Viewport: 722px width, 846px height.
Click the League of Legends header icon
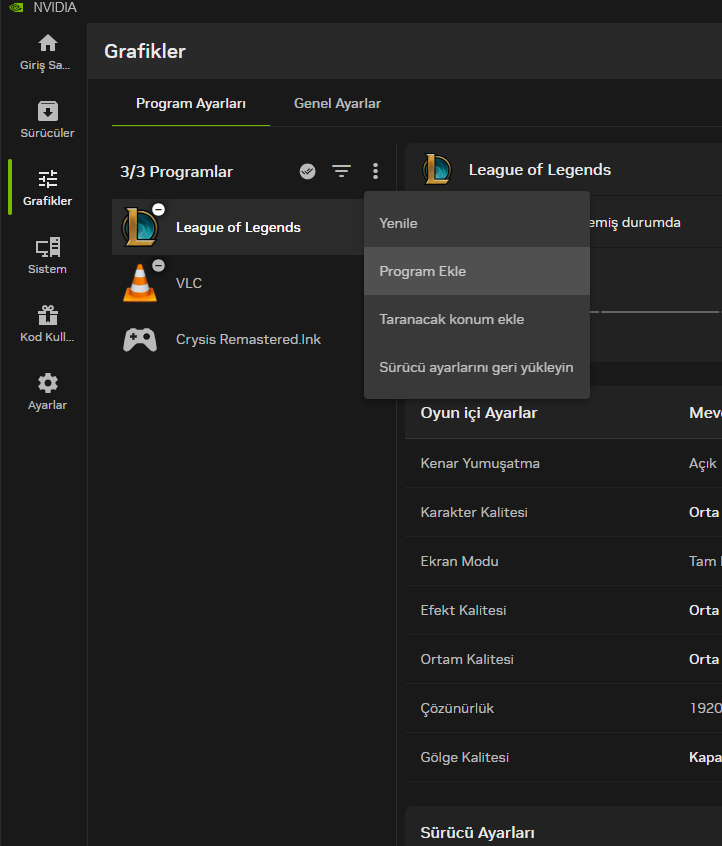[436, 170]
